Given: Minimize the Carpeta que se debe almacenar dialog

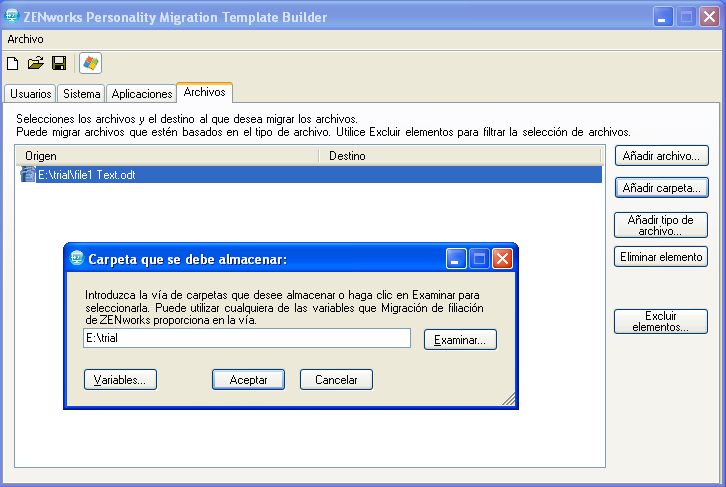Looking at the screenshot, I should (x=456, y=259).
